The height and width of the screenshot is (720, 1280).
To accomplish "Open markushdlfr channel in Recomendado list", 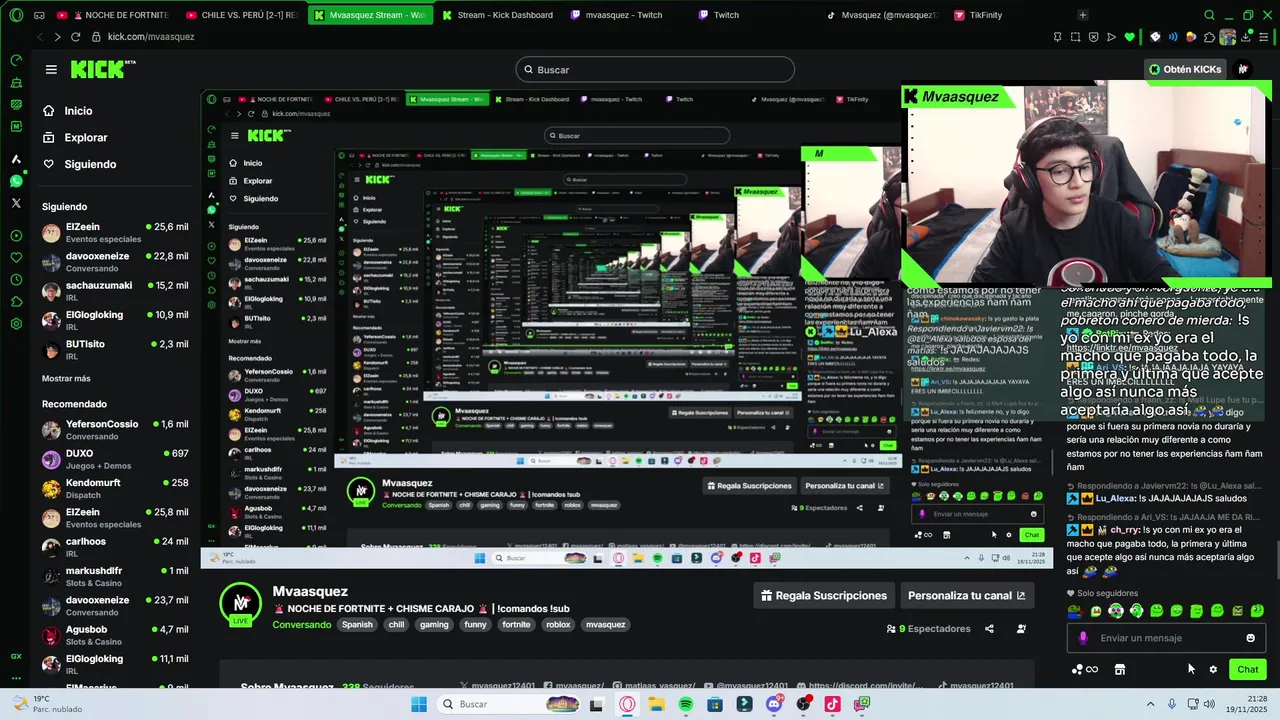I will pos(115,576).
